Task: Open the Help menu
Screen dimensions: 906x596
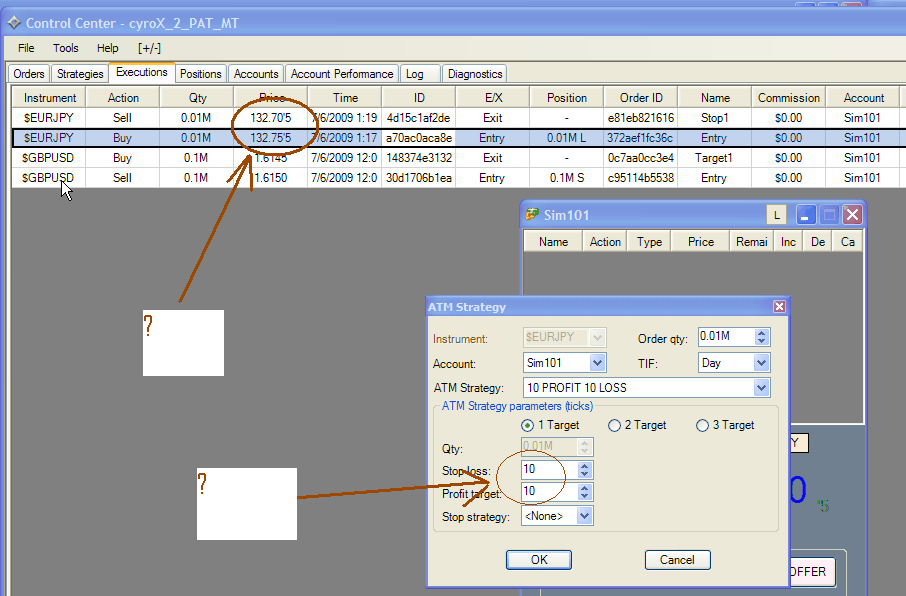Action: coord(107,48)
